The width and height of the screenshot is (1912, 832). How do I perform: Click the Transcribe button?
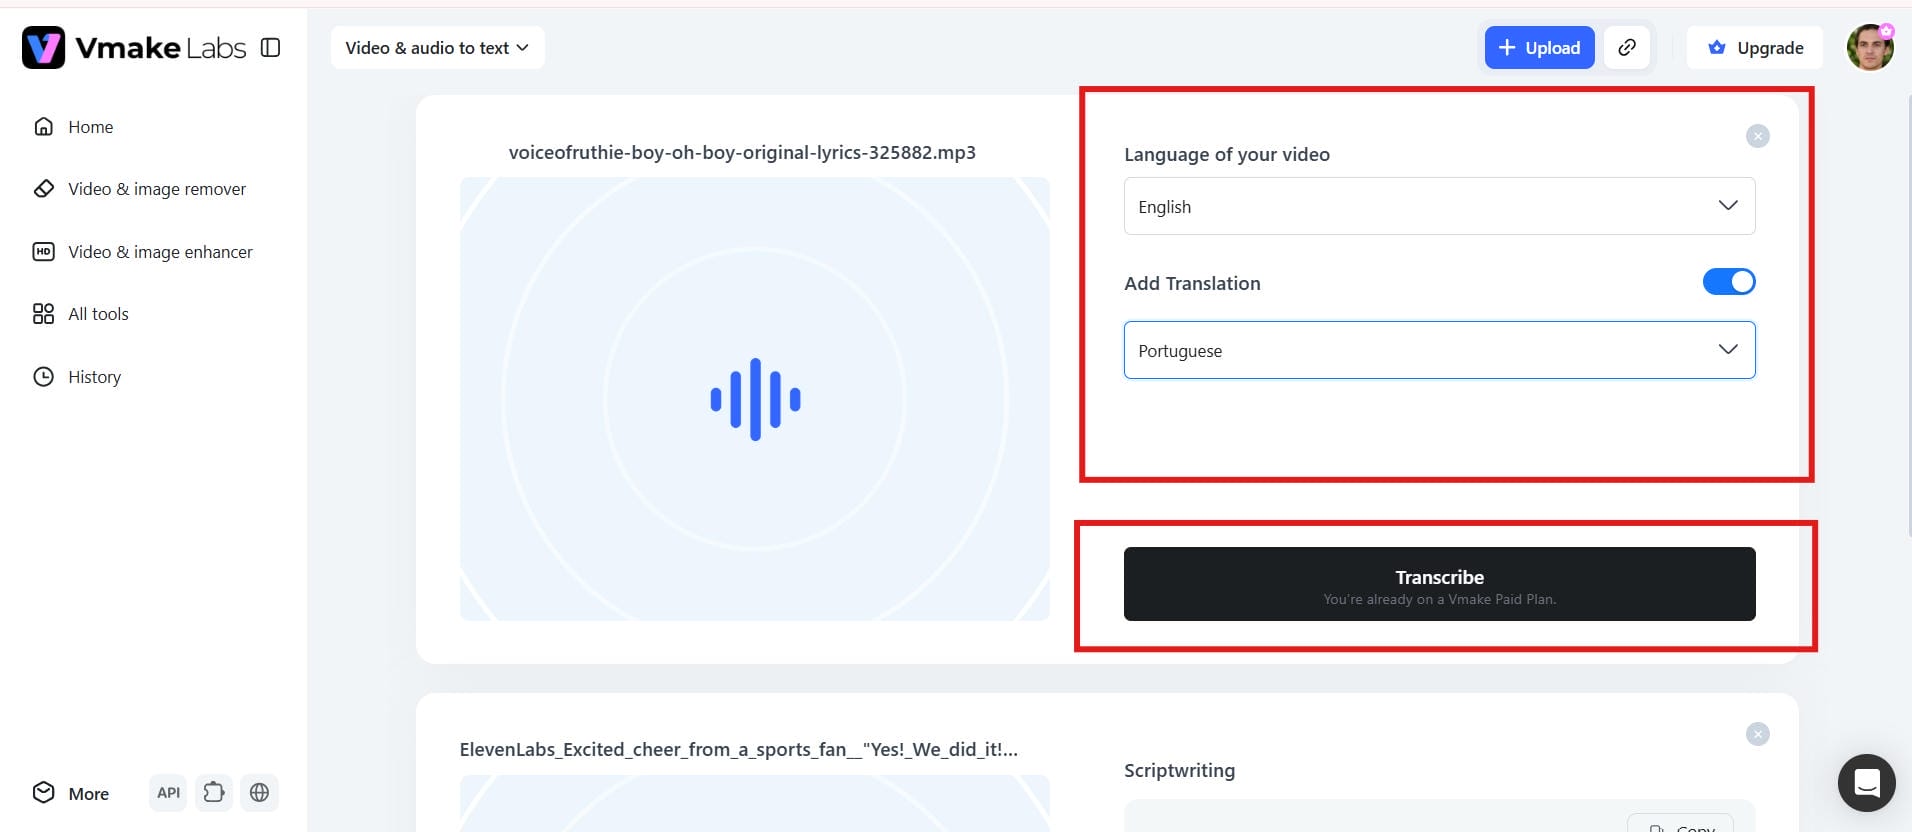click(x=1439, y=584)
